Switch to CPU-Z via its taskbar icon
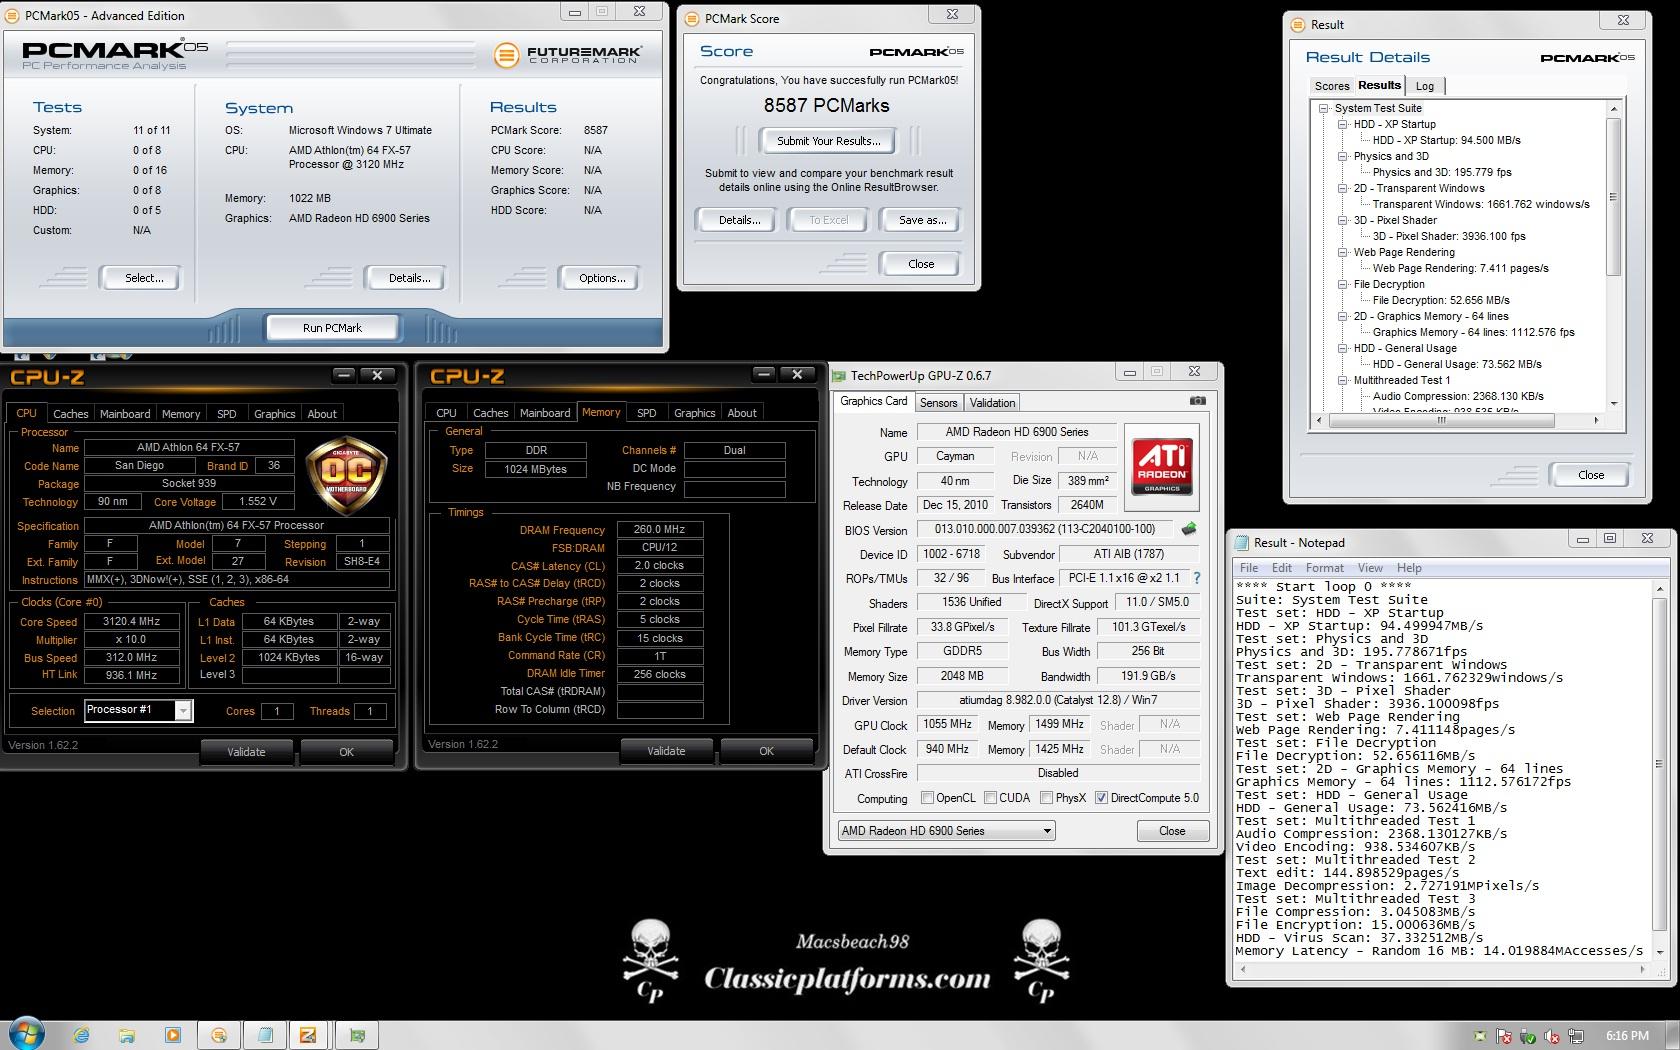The width and height of the screenshot is (1680, 1050). tap(309, 1035)
